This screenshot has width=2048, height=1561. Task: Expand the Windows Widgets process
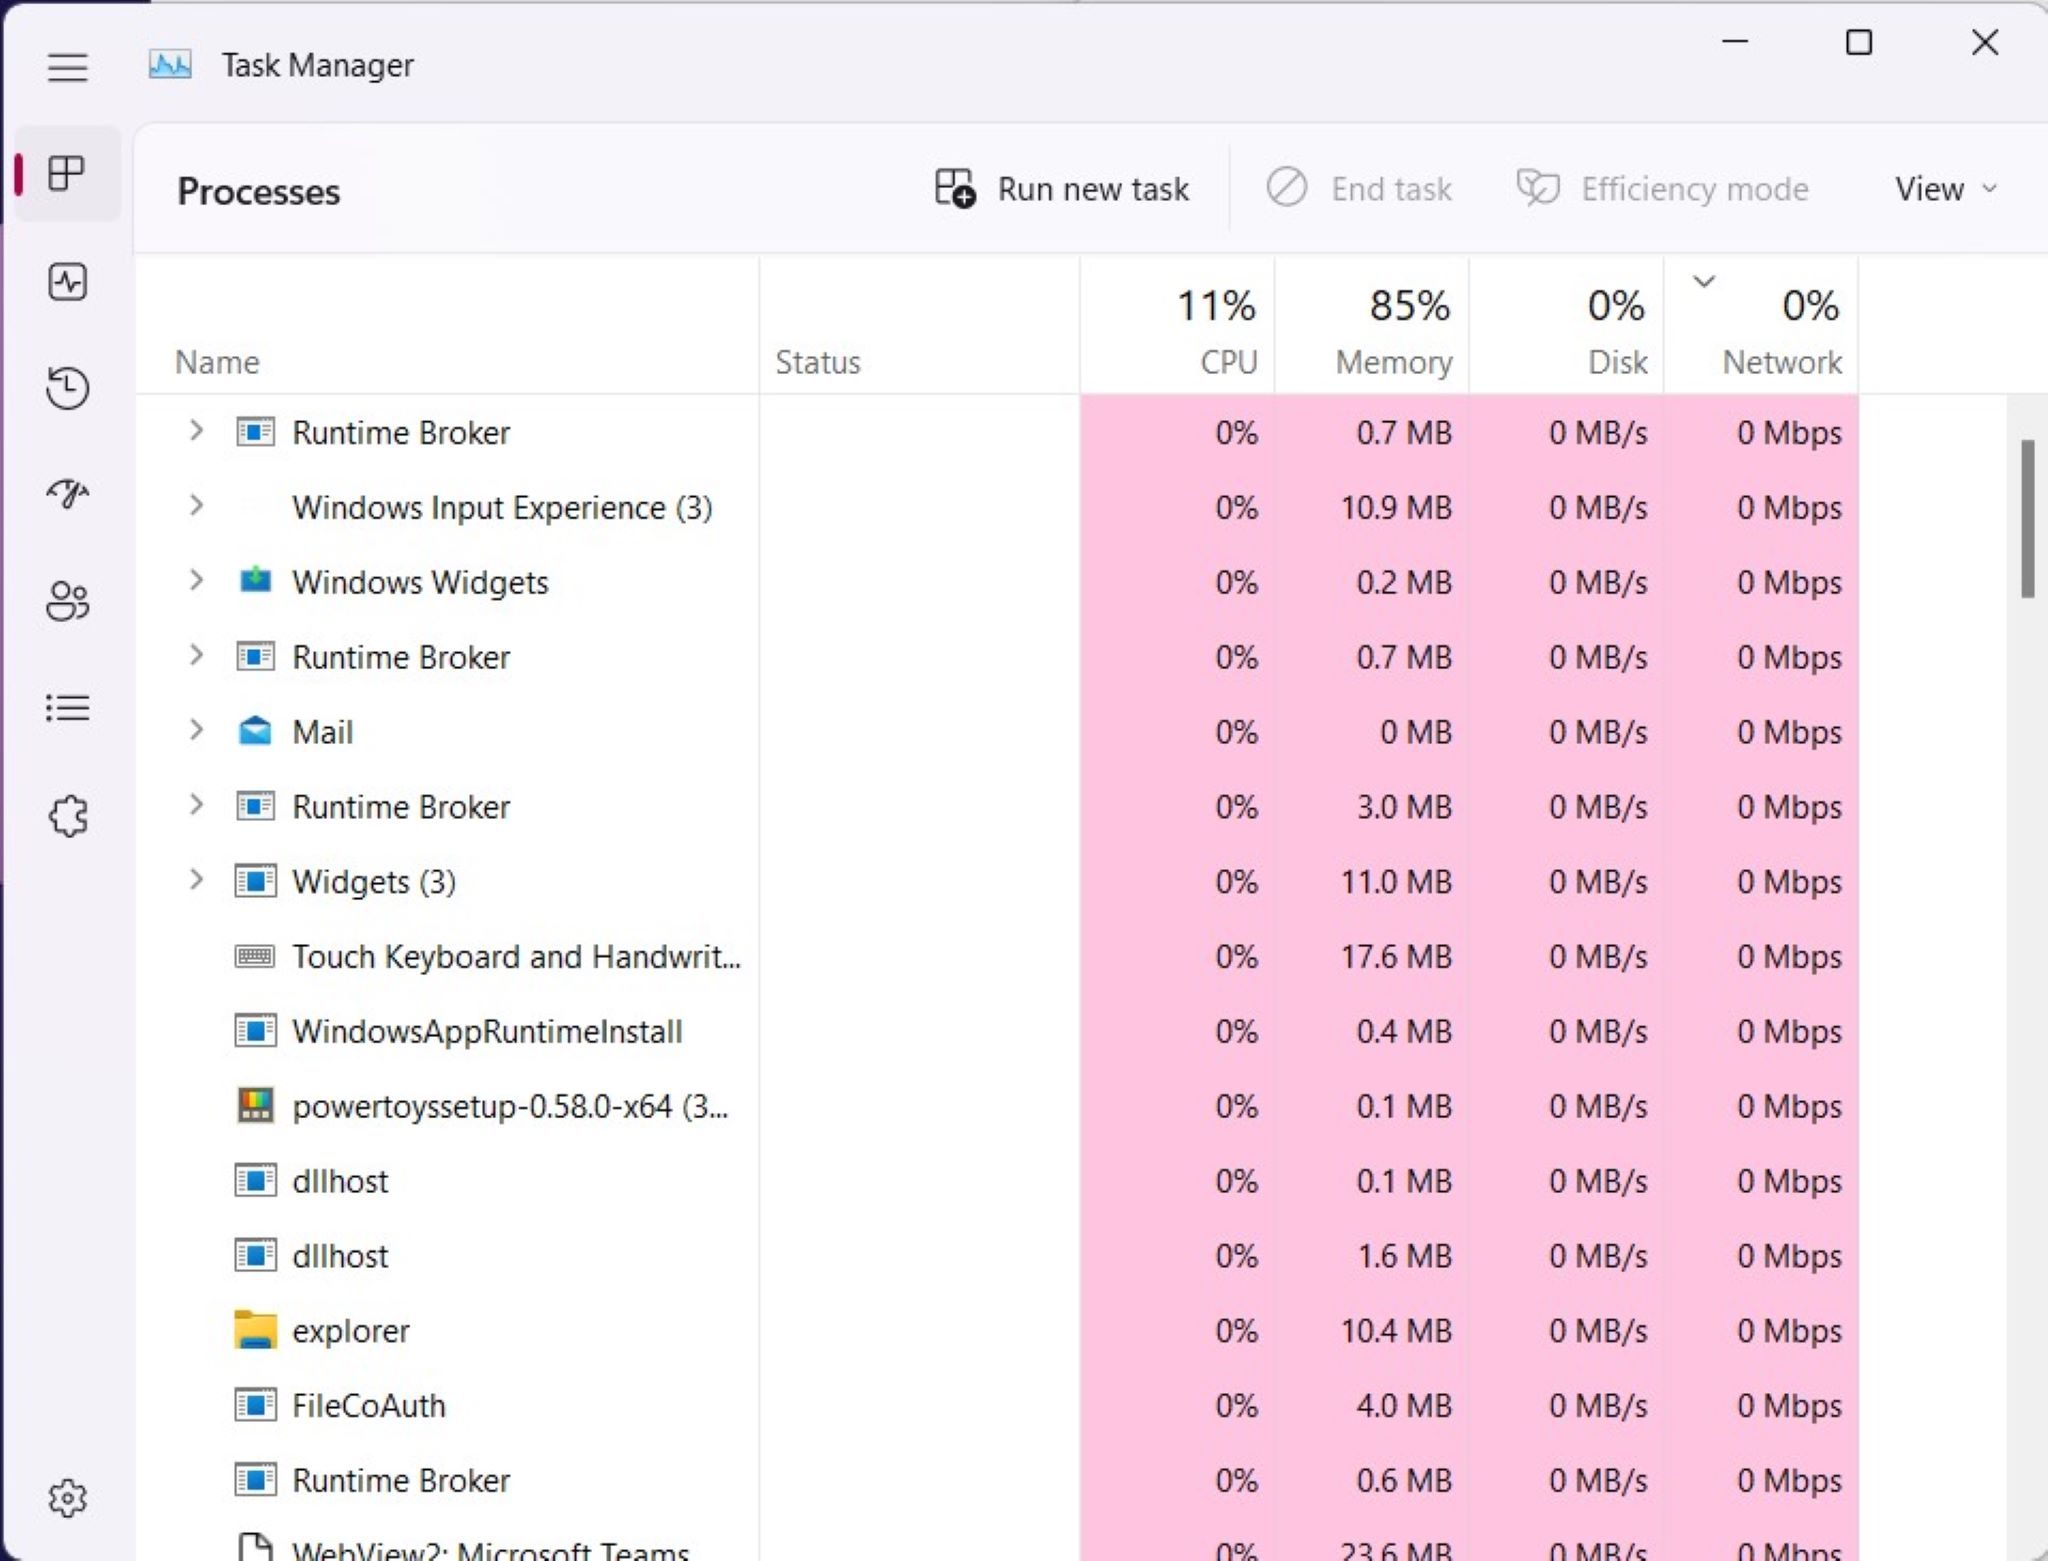196,580
